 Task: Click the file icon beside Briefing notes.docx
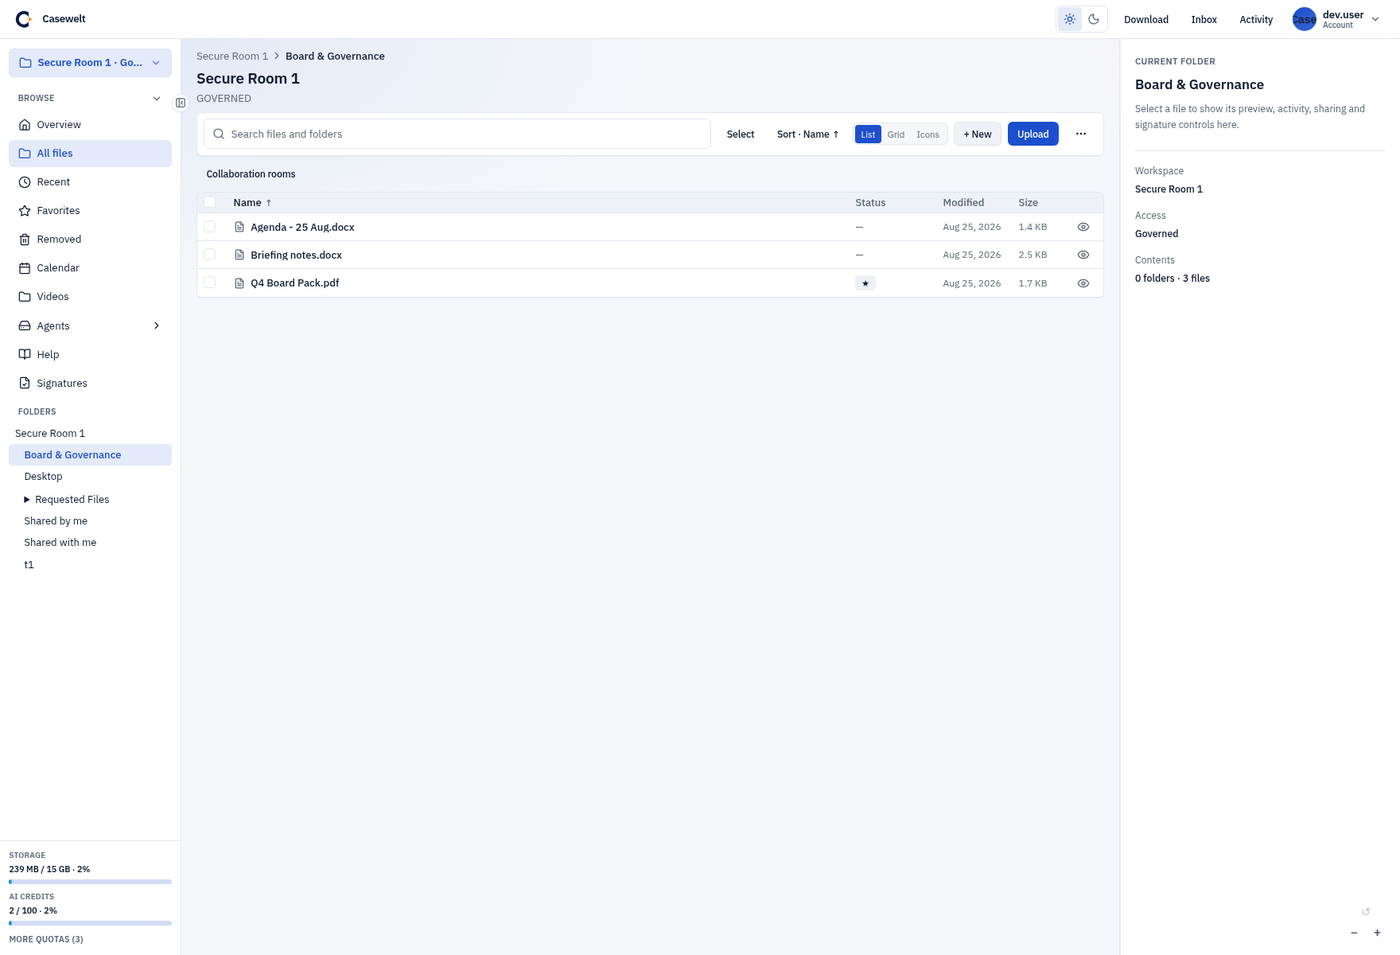239,255
